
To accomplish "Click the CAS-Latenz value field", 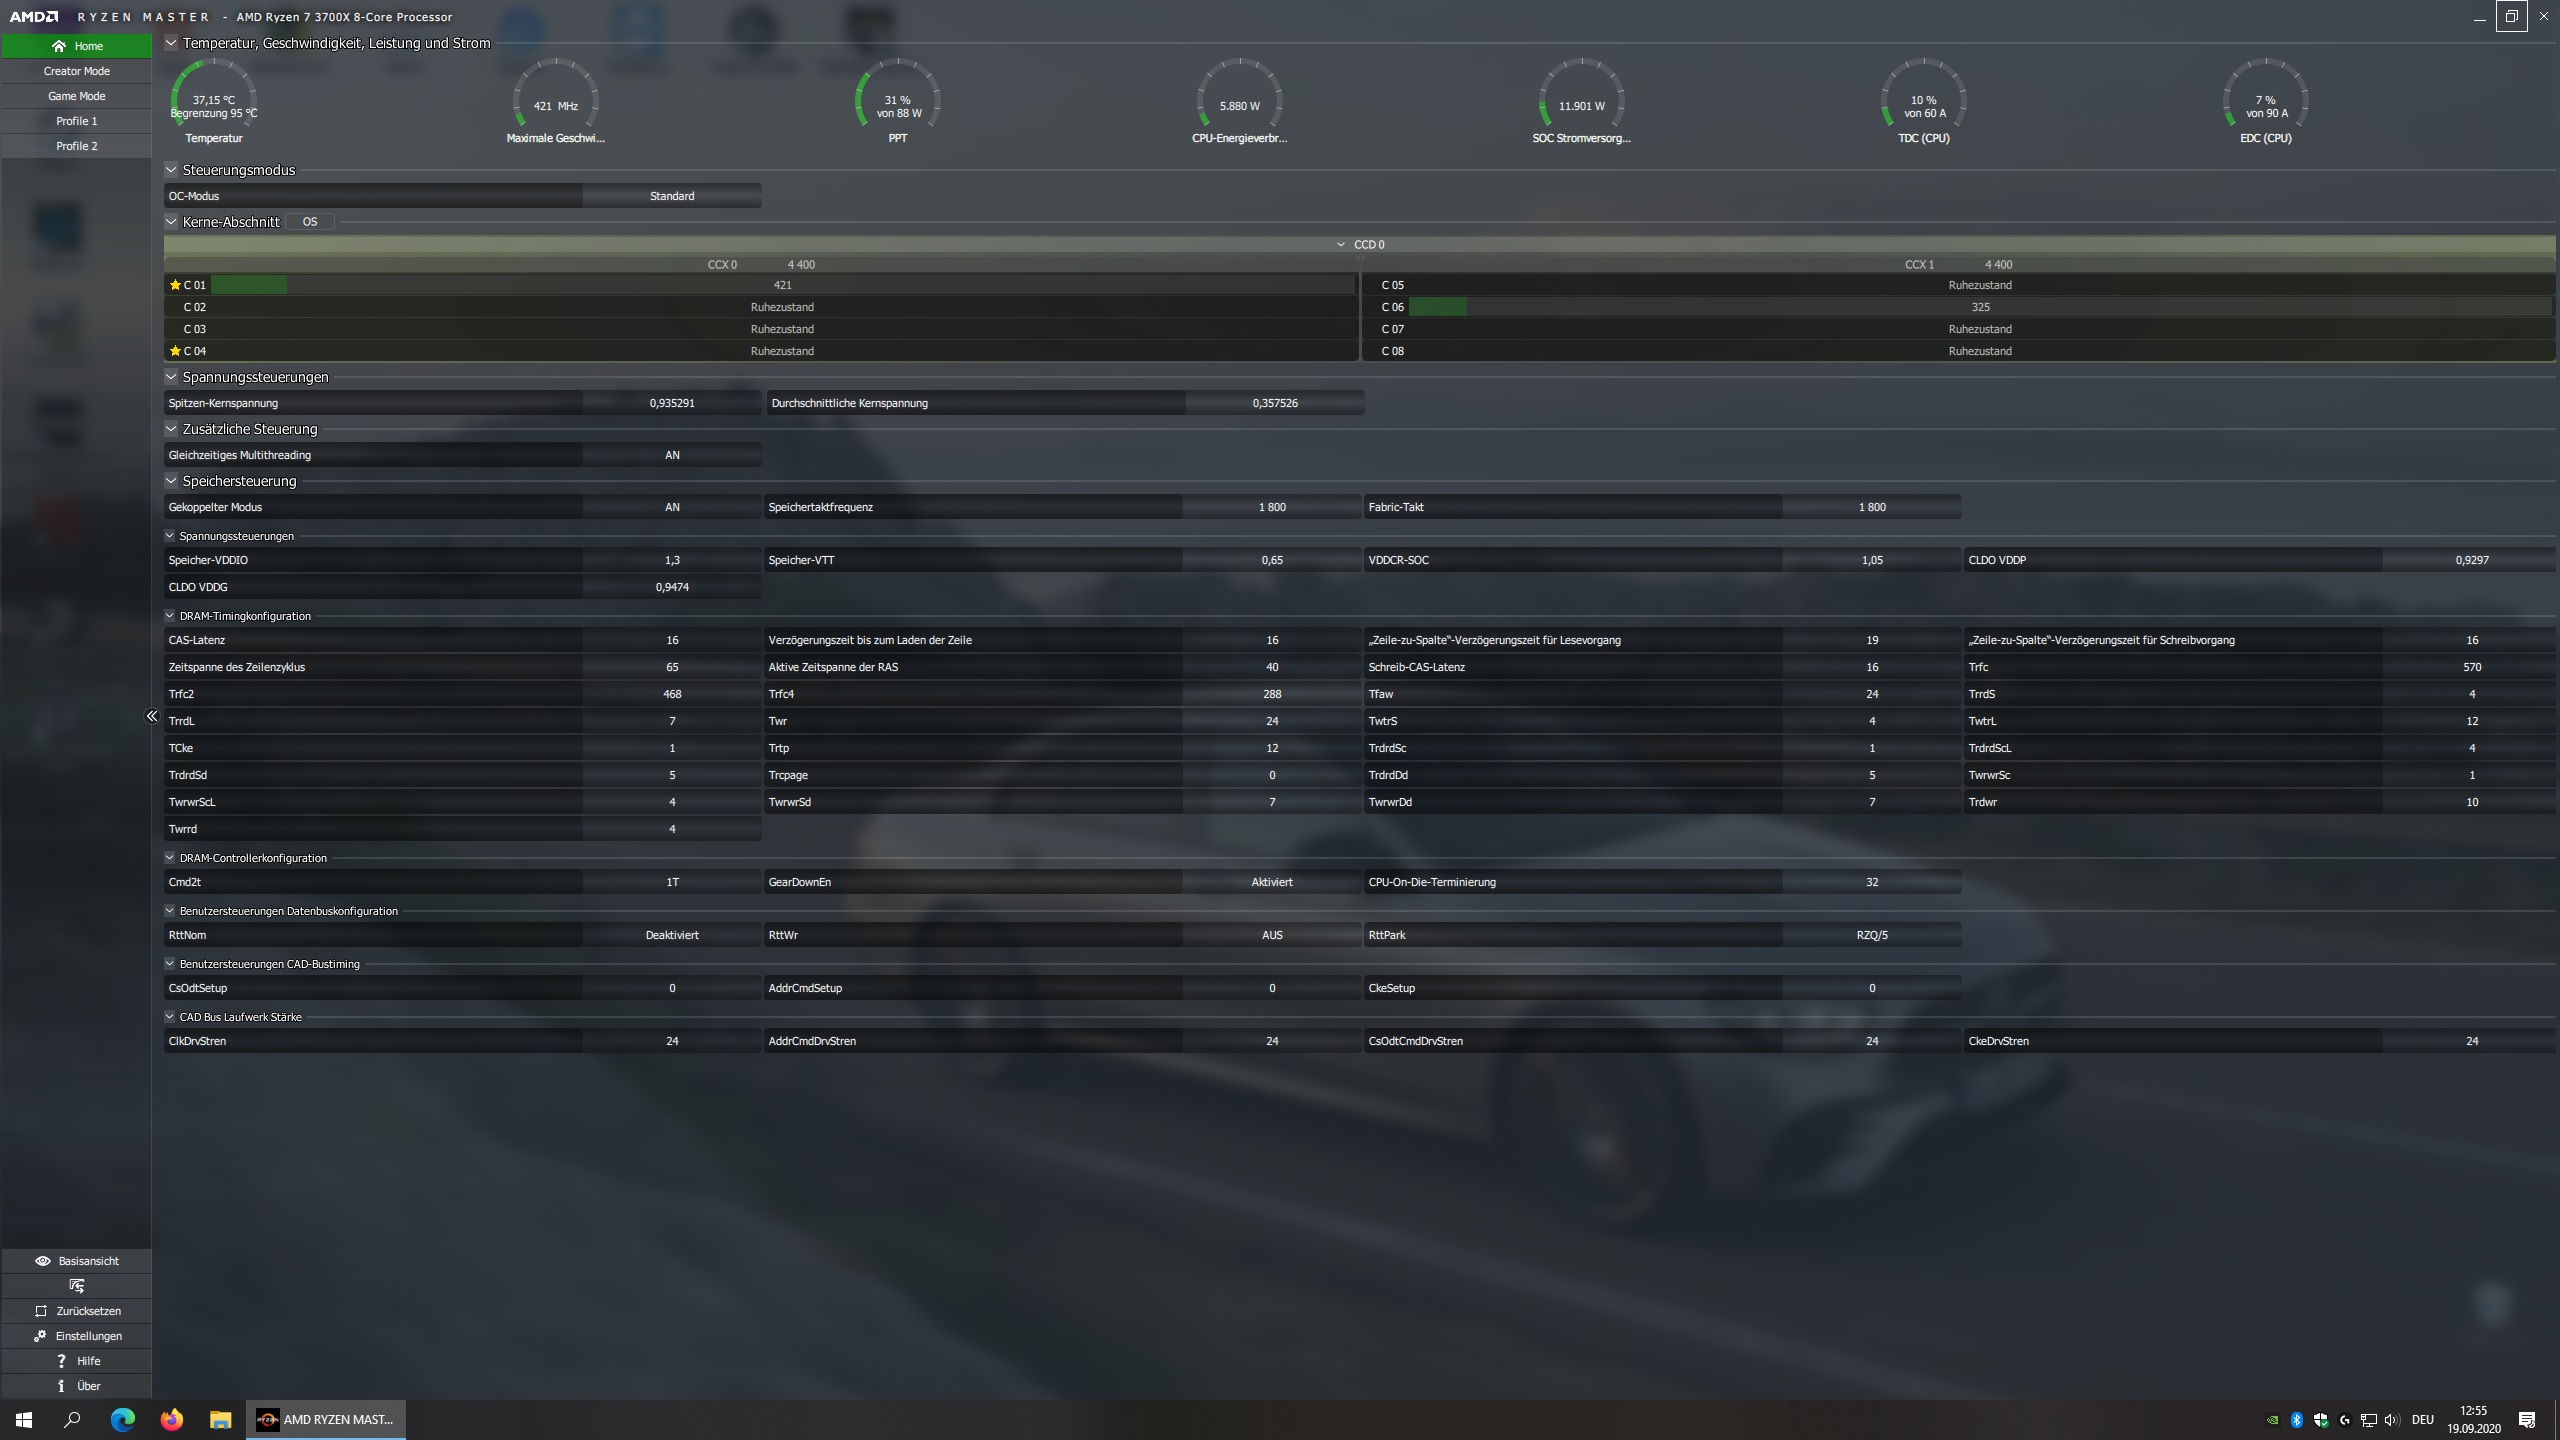I will [x=672, y=640].
